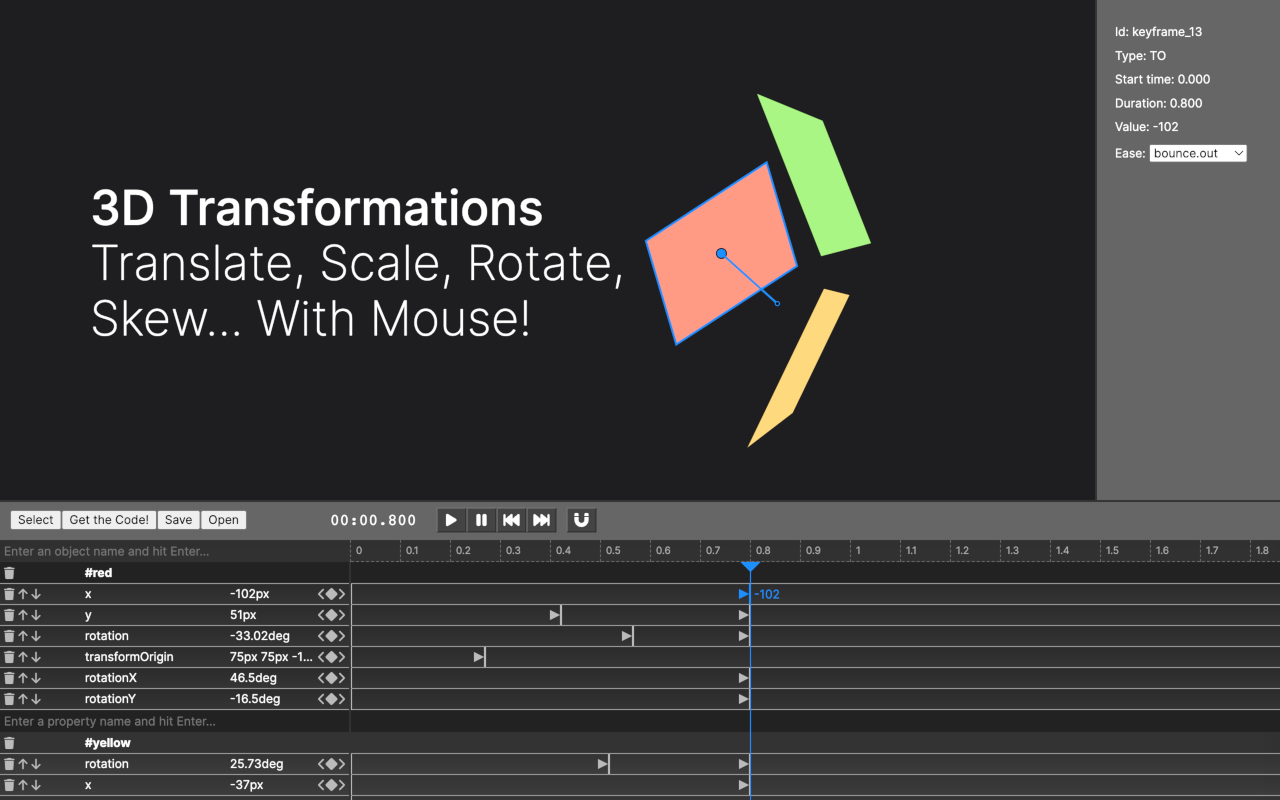Save the project with Save button
This screenshot has height=800, width=1280.
pyautogui.click(x=178, y=520)
